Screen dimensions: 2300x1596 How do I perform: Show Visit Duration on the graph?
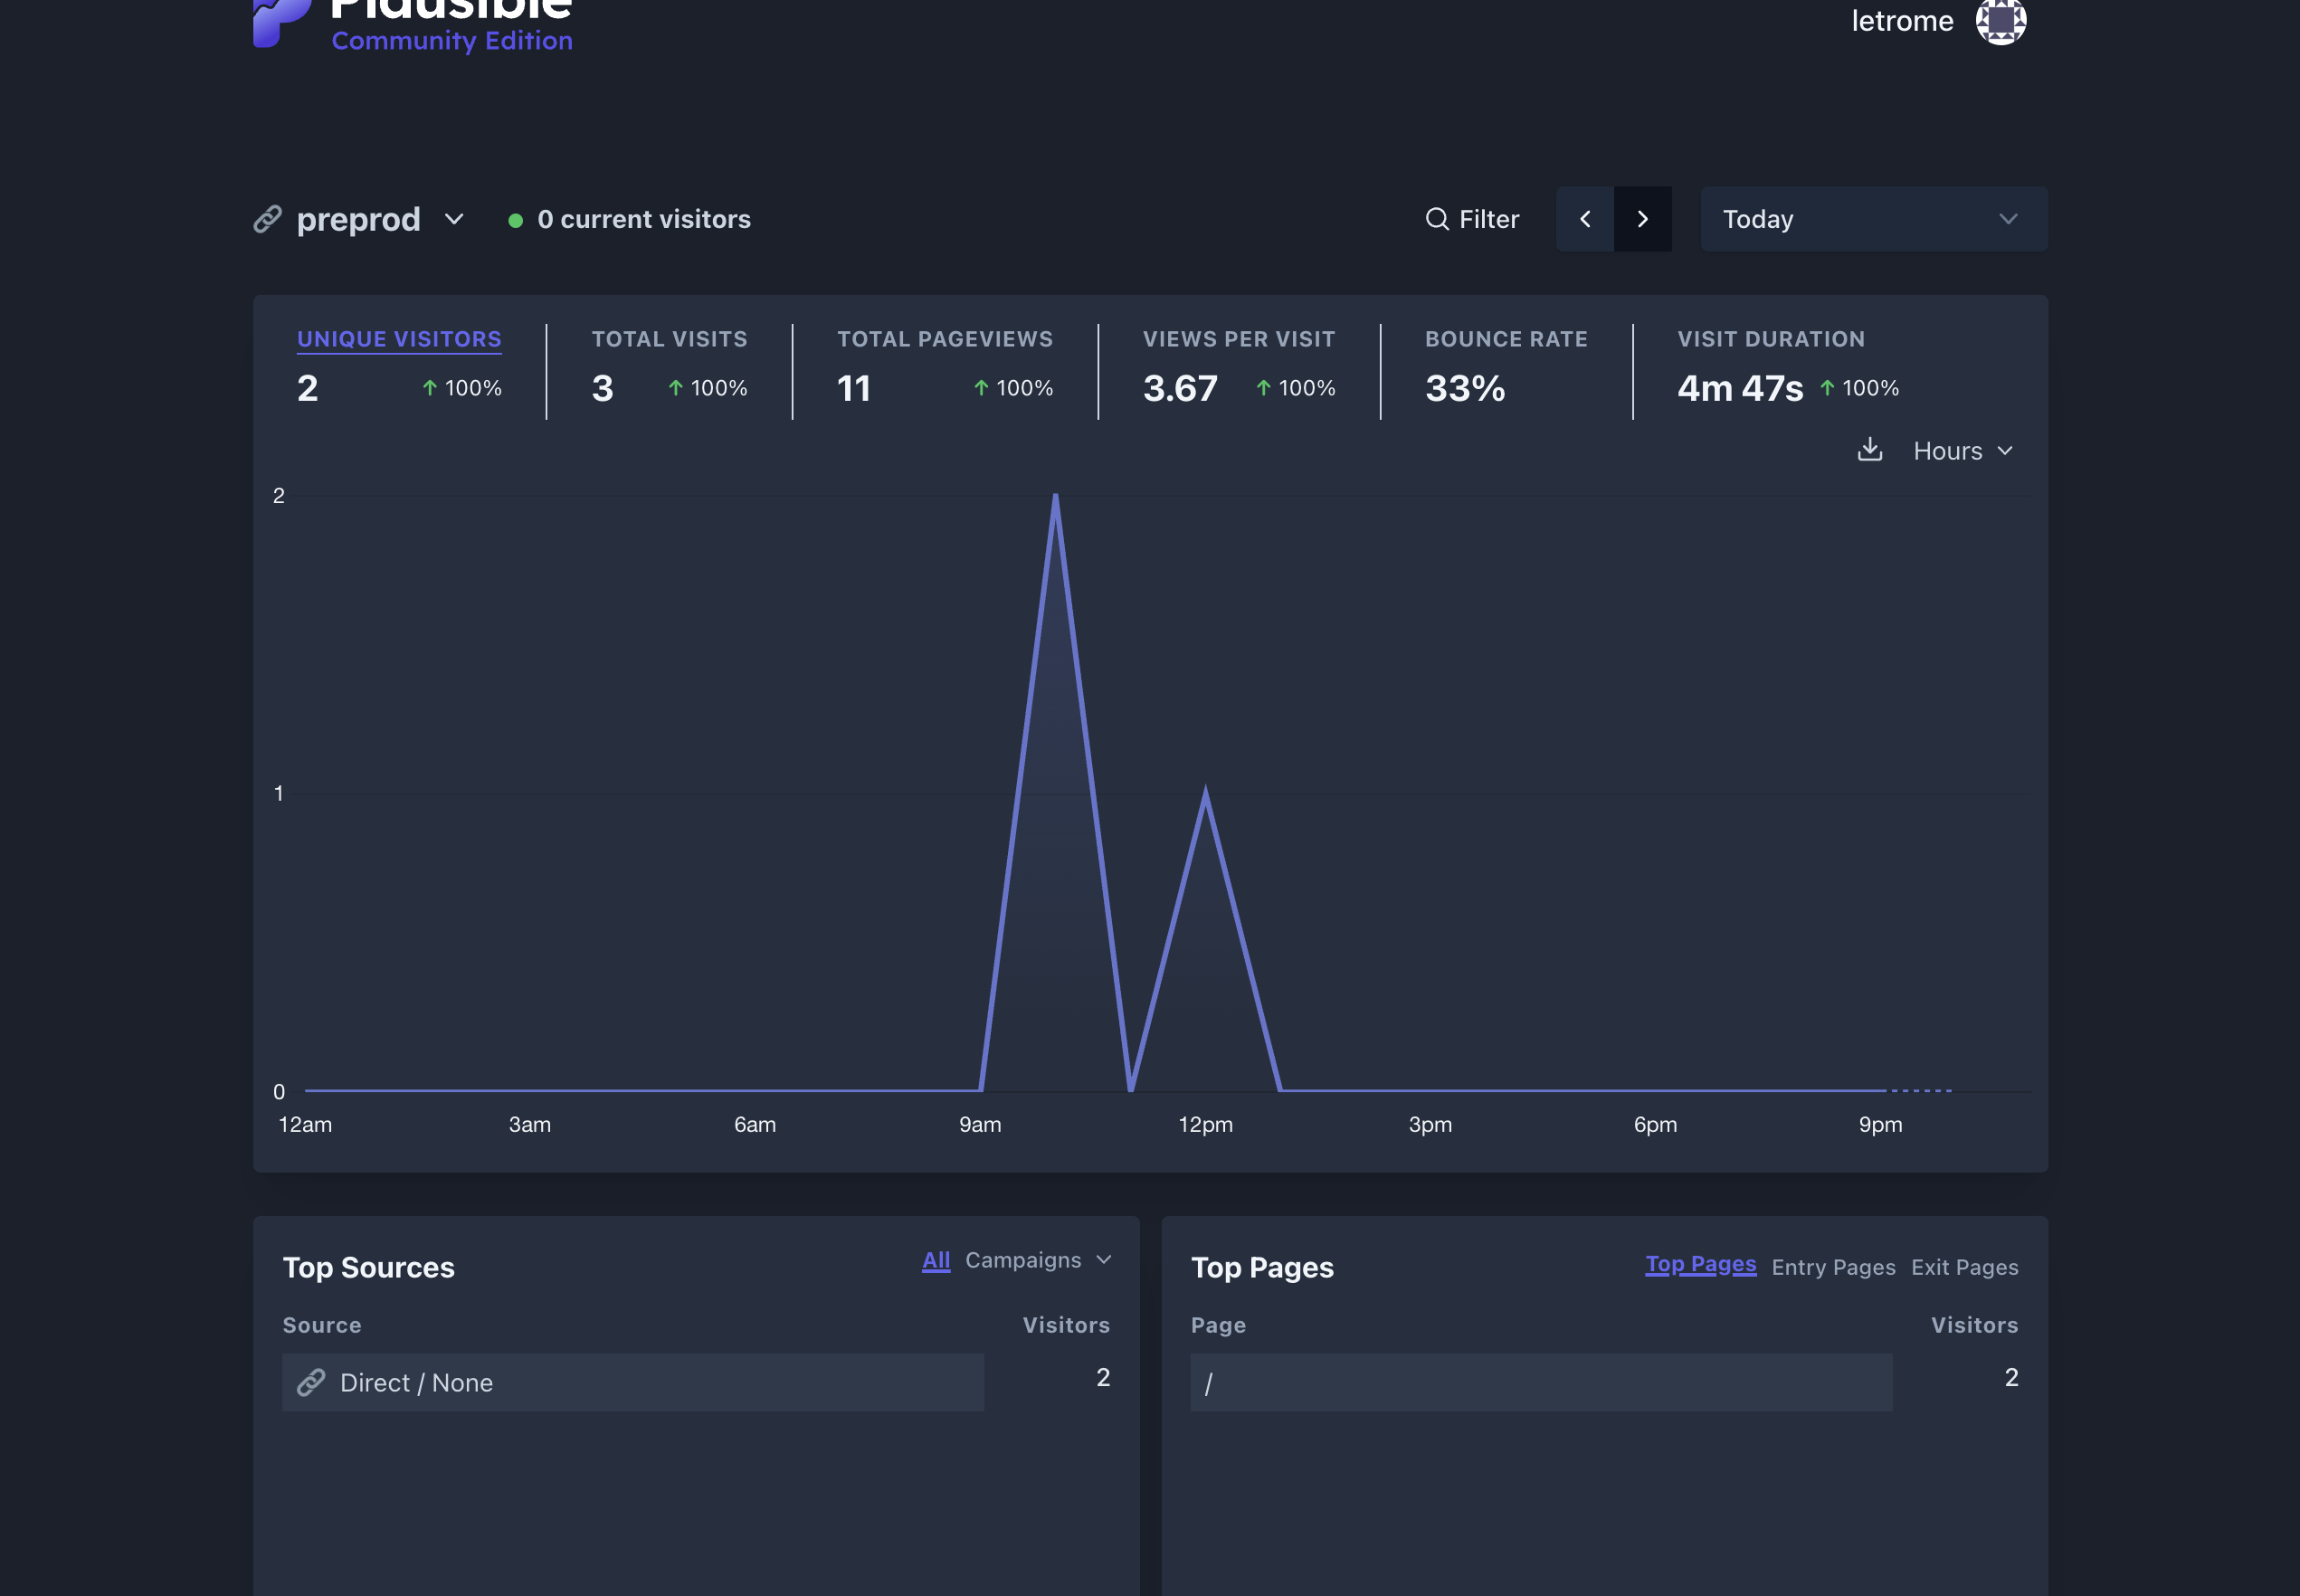point(1771,338)
